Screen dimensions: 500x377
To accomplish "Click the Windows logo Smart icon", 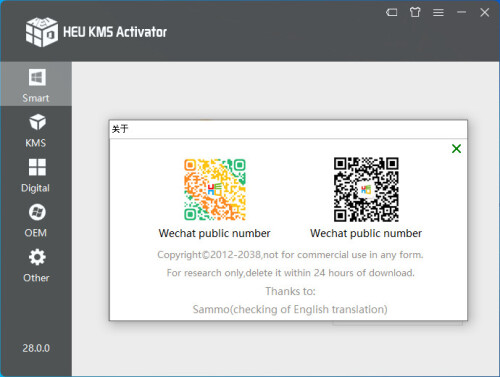I will tap(37, 77).
